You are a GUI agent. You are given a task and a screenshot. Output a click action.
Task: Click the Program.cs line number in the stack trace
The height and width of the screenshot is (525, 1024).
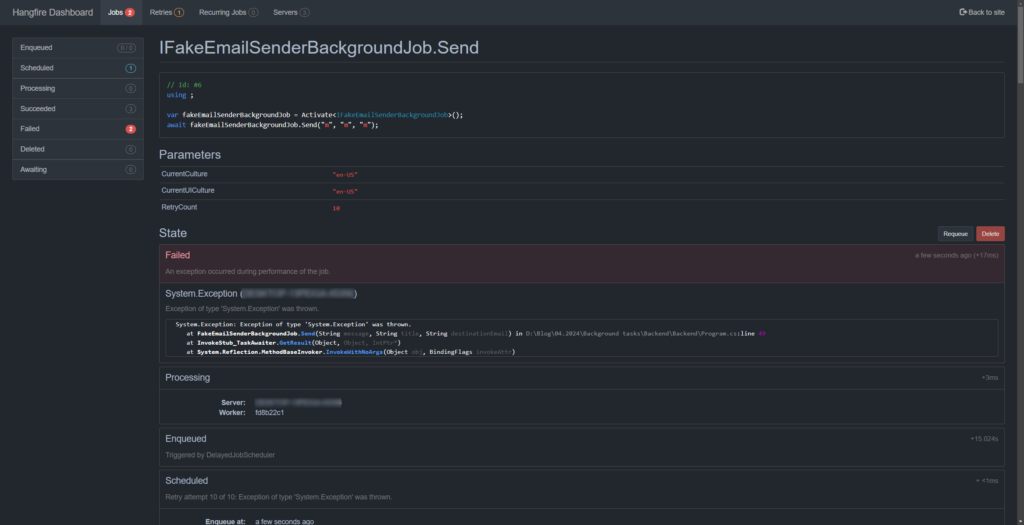(762, 332)
